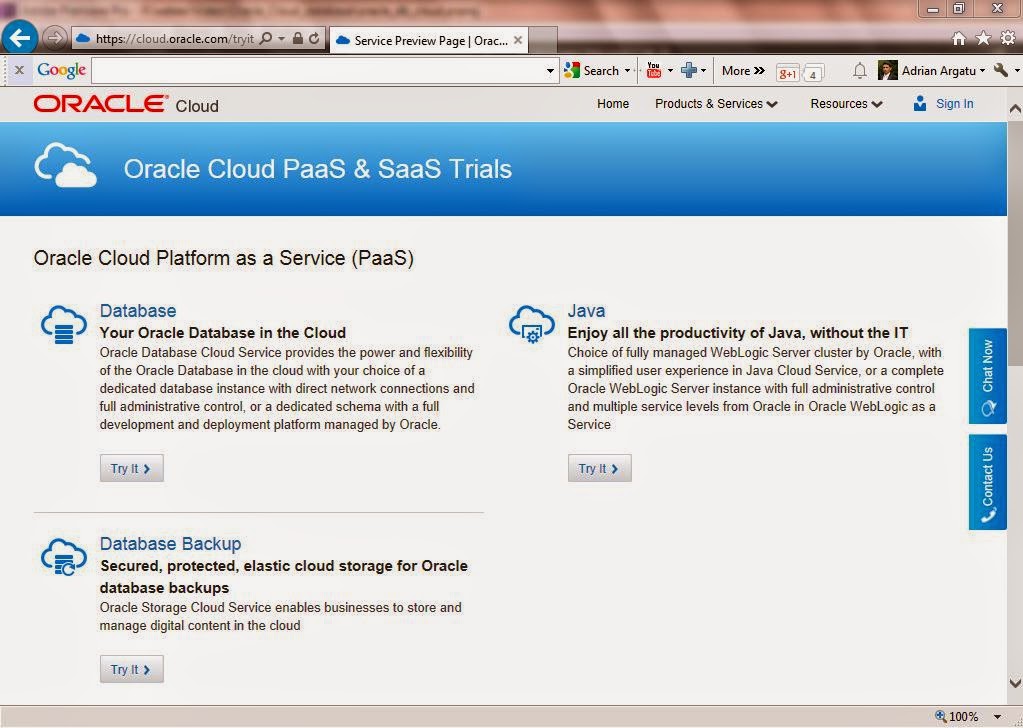Image resolution: width=1023 pixels, height=728 pixels.
Task: Click the Sign In link
Action: click(954, 104)
